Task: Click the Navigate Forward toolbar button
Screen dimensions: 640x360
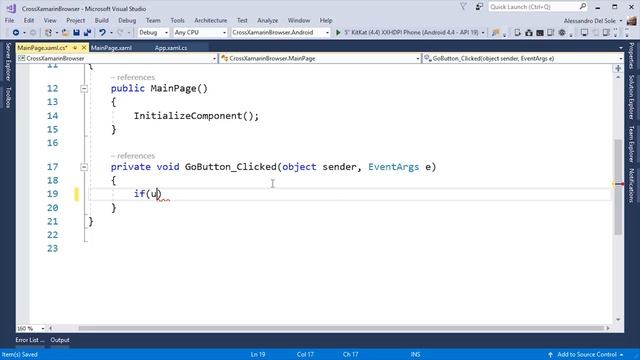Action: click(x=33, y=32)
